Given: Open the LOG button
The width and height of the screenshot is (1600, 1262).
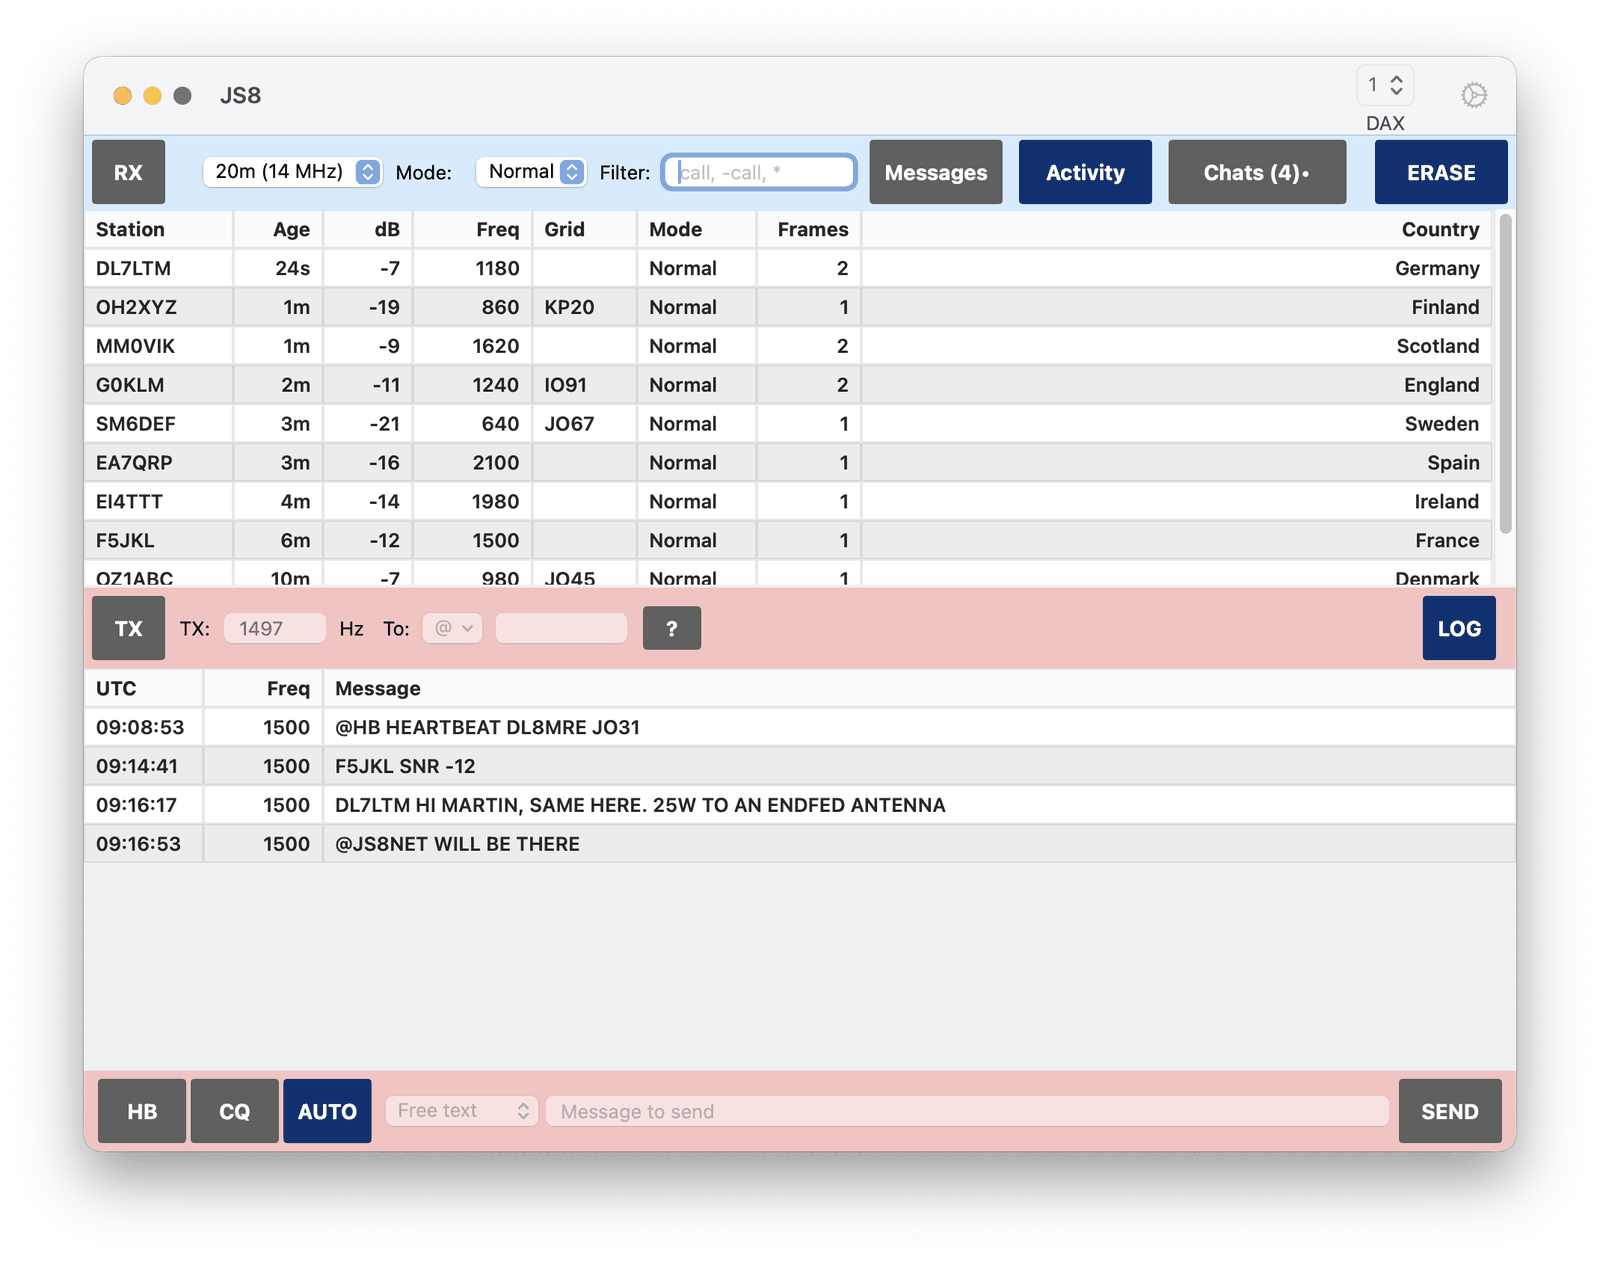Looking at the screenshot, I should pos(1459,628).
